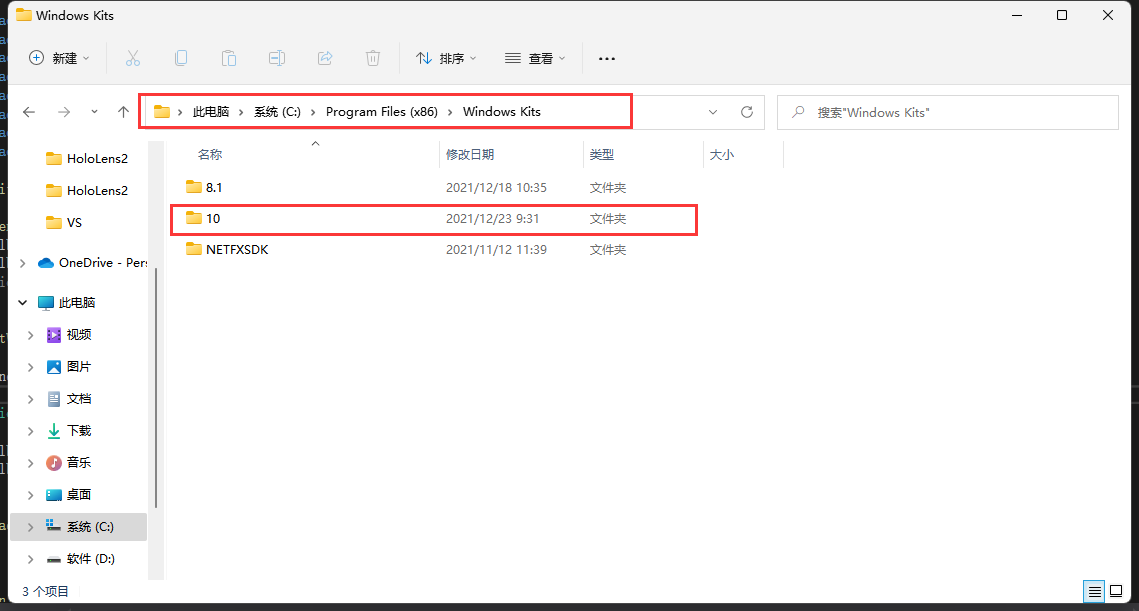
Task: Expand the 桌面 (Desktop) node
Action: 31,495
